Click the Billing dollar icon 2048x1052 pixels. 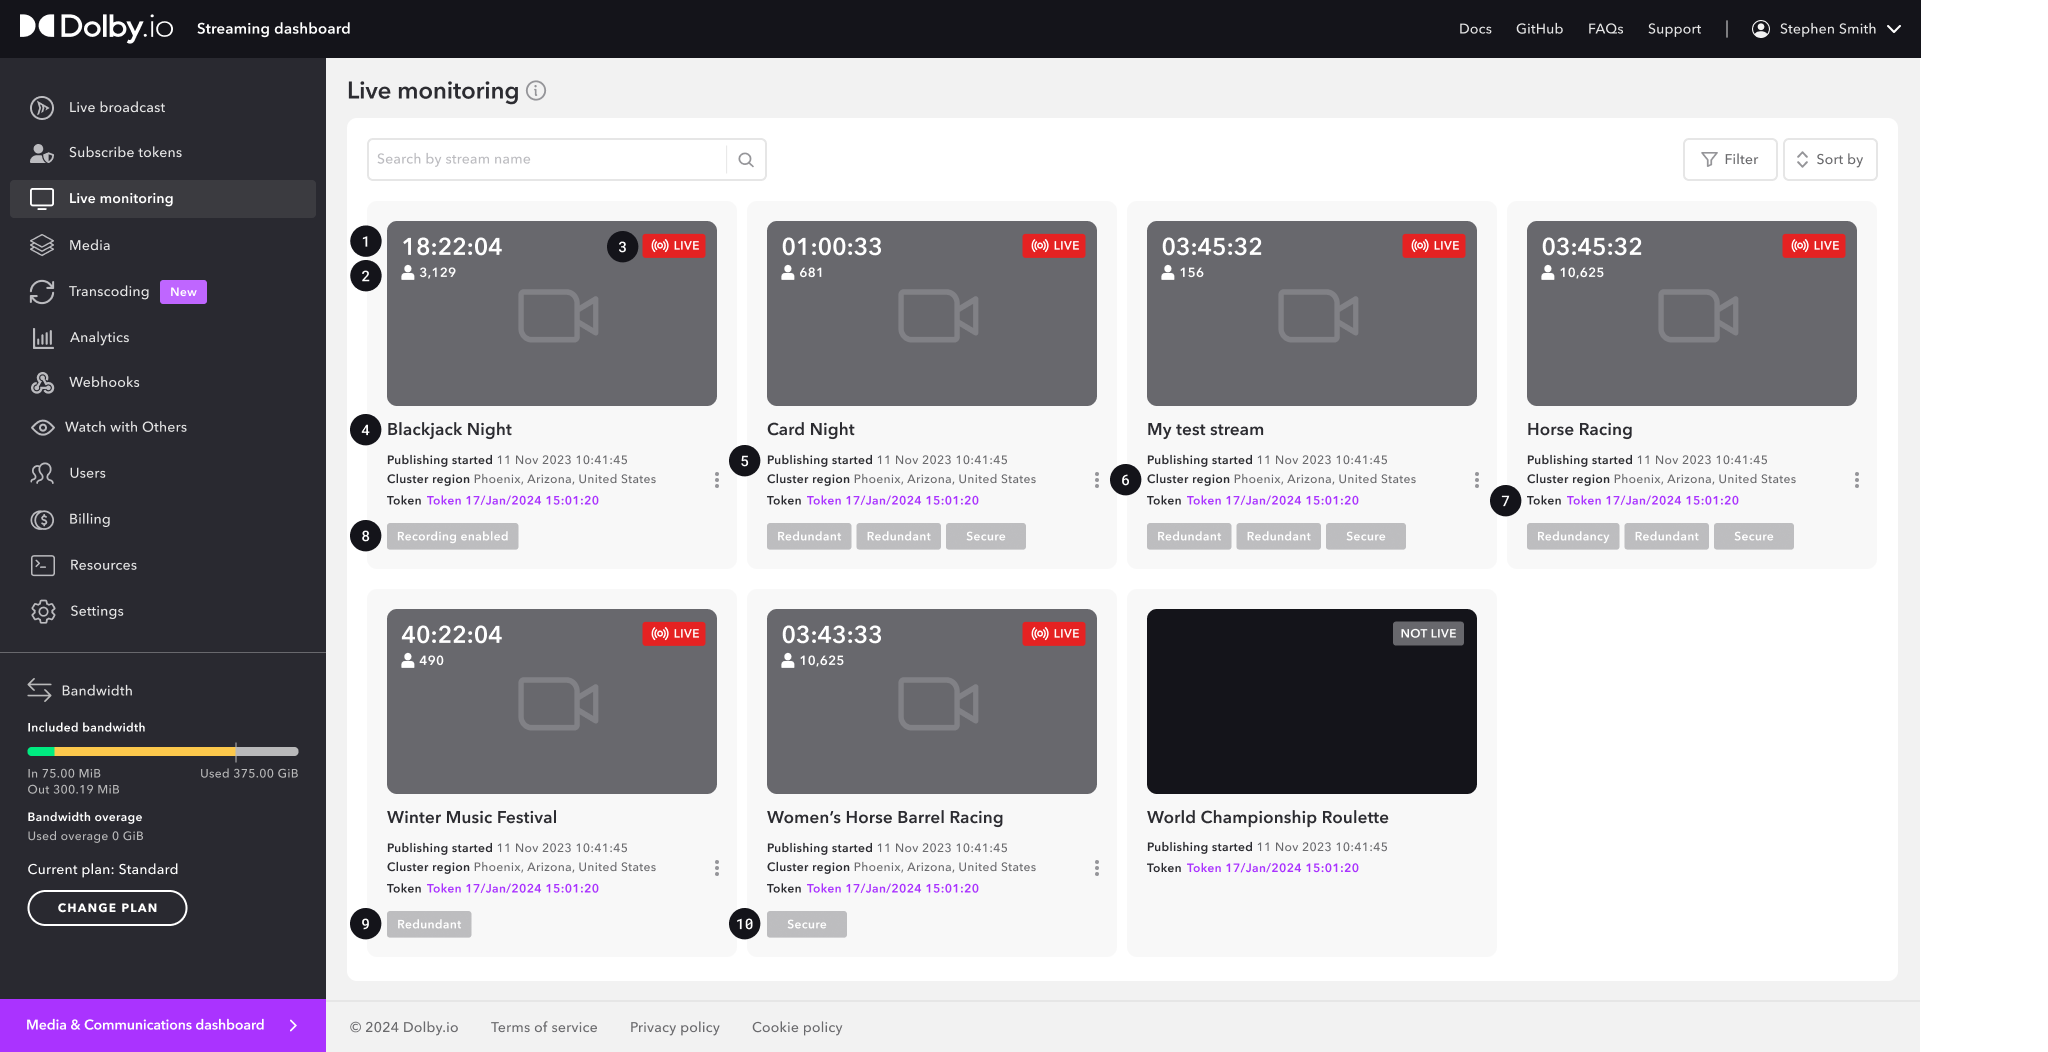click(x=42, y=520)
